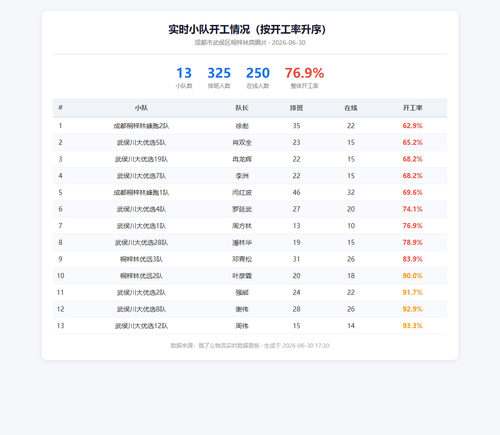The height and width of the screenshot is (435, 500).
Task: Click the # column header
Action: 60,107
